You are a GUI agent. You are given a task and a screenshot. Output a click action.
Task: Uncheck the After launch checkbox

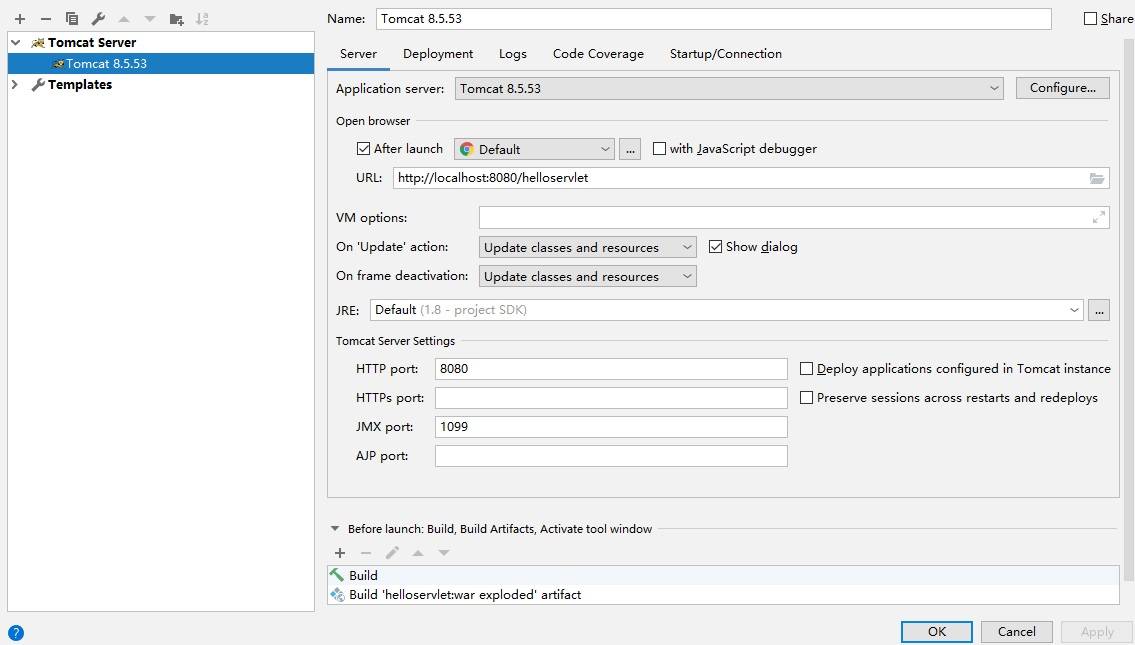pyautogui.click(x=363, y=149)
